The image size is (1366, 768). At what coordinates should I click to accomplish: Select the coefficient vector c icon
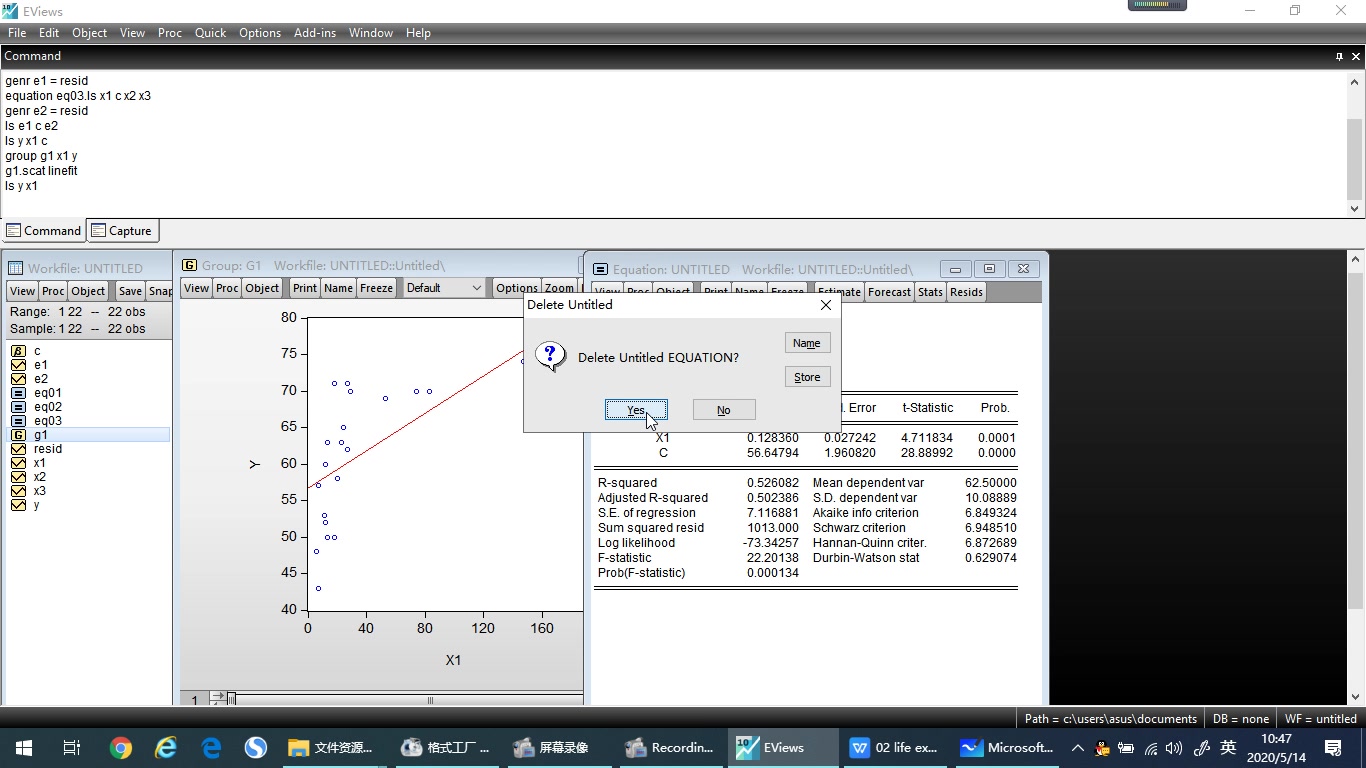point(27,350)
